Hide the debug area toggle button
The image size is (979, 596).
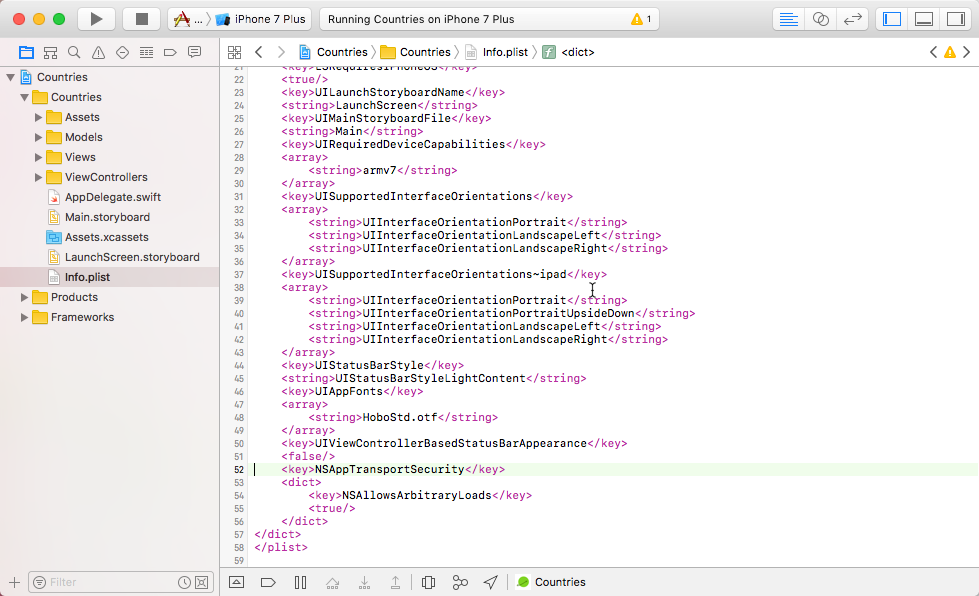(237, 582)
